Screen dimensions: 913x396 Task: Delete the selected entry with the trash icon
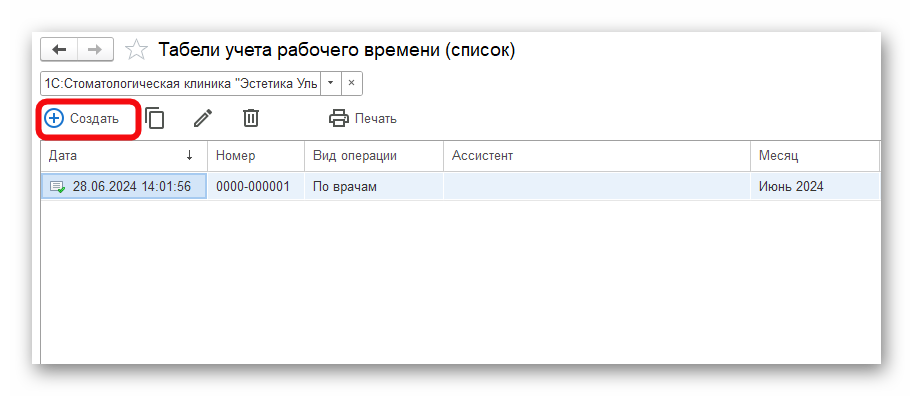coord(250,119)
